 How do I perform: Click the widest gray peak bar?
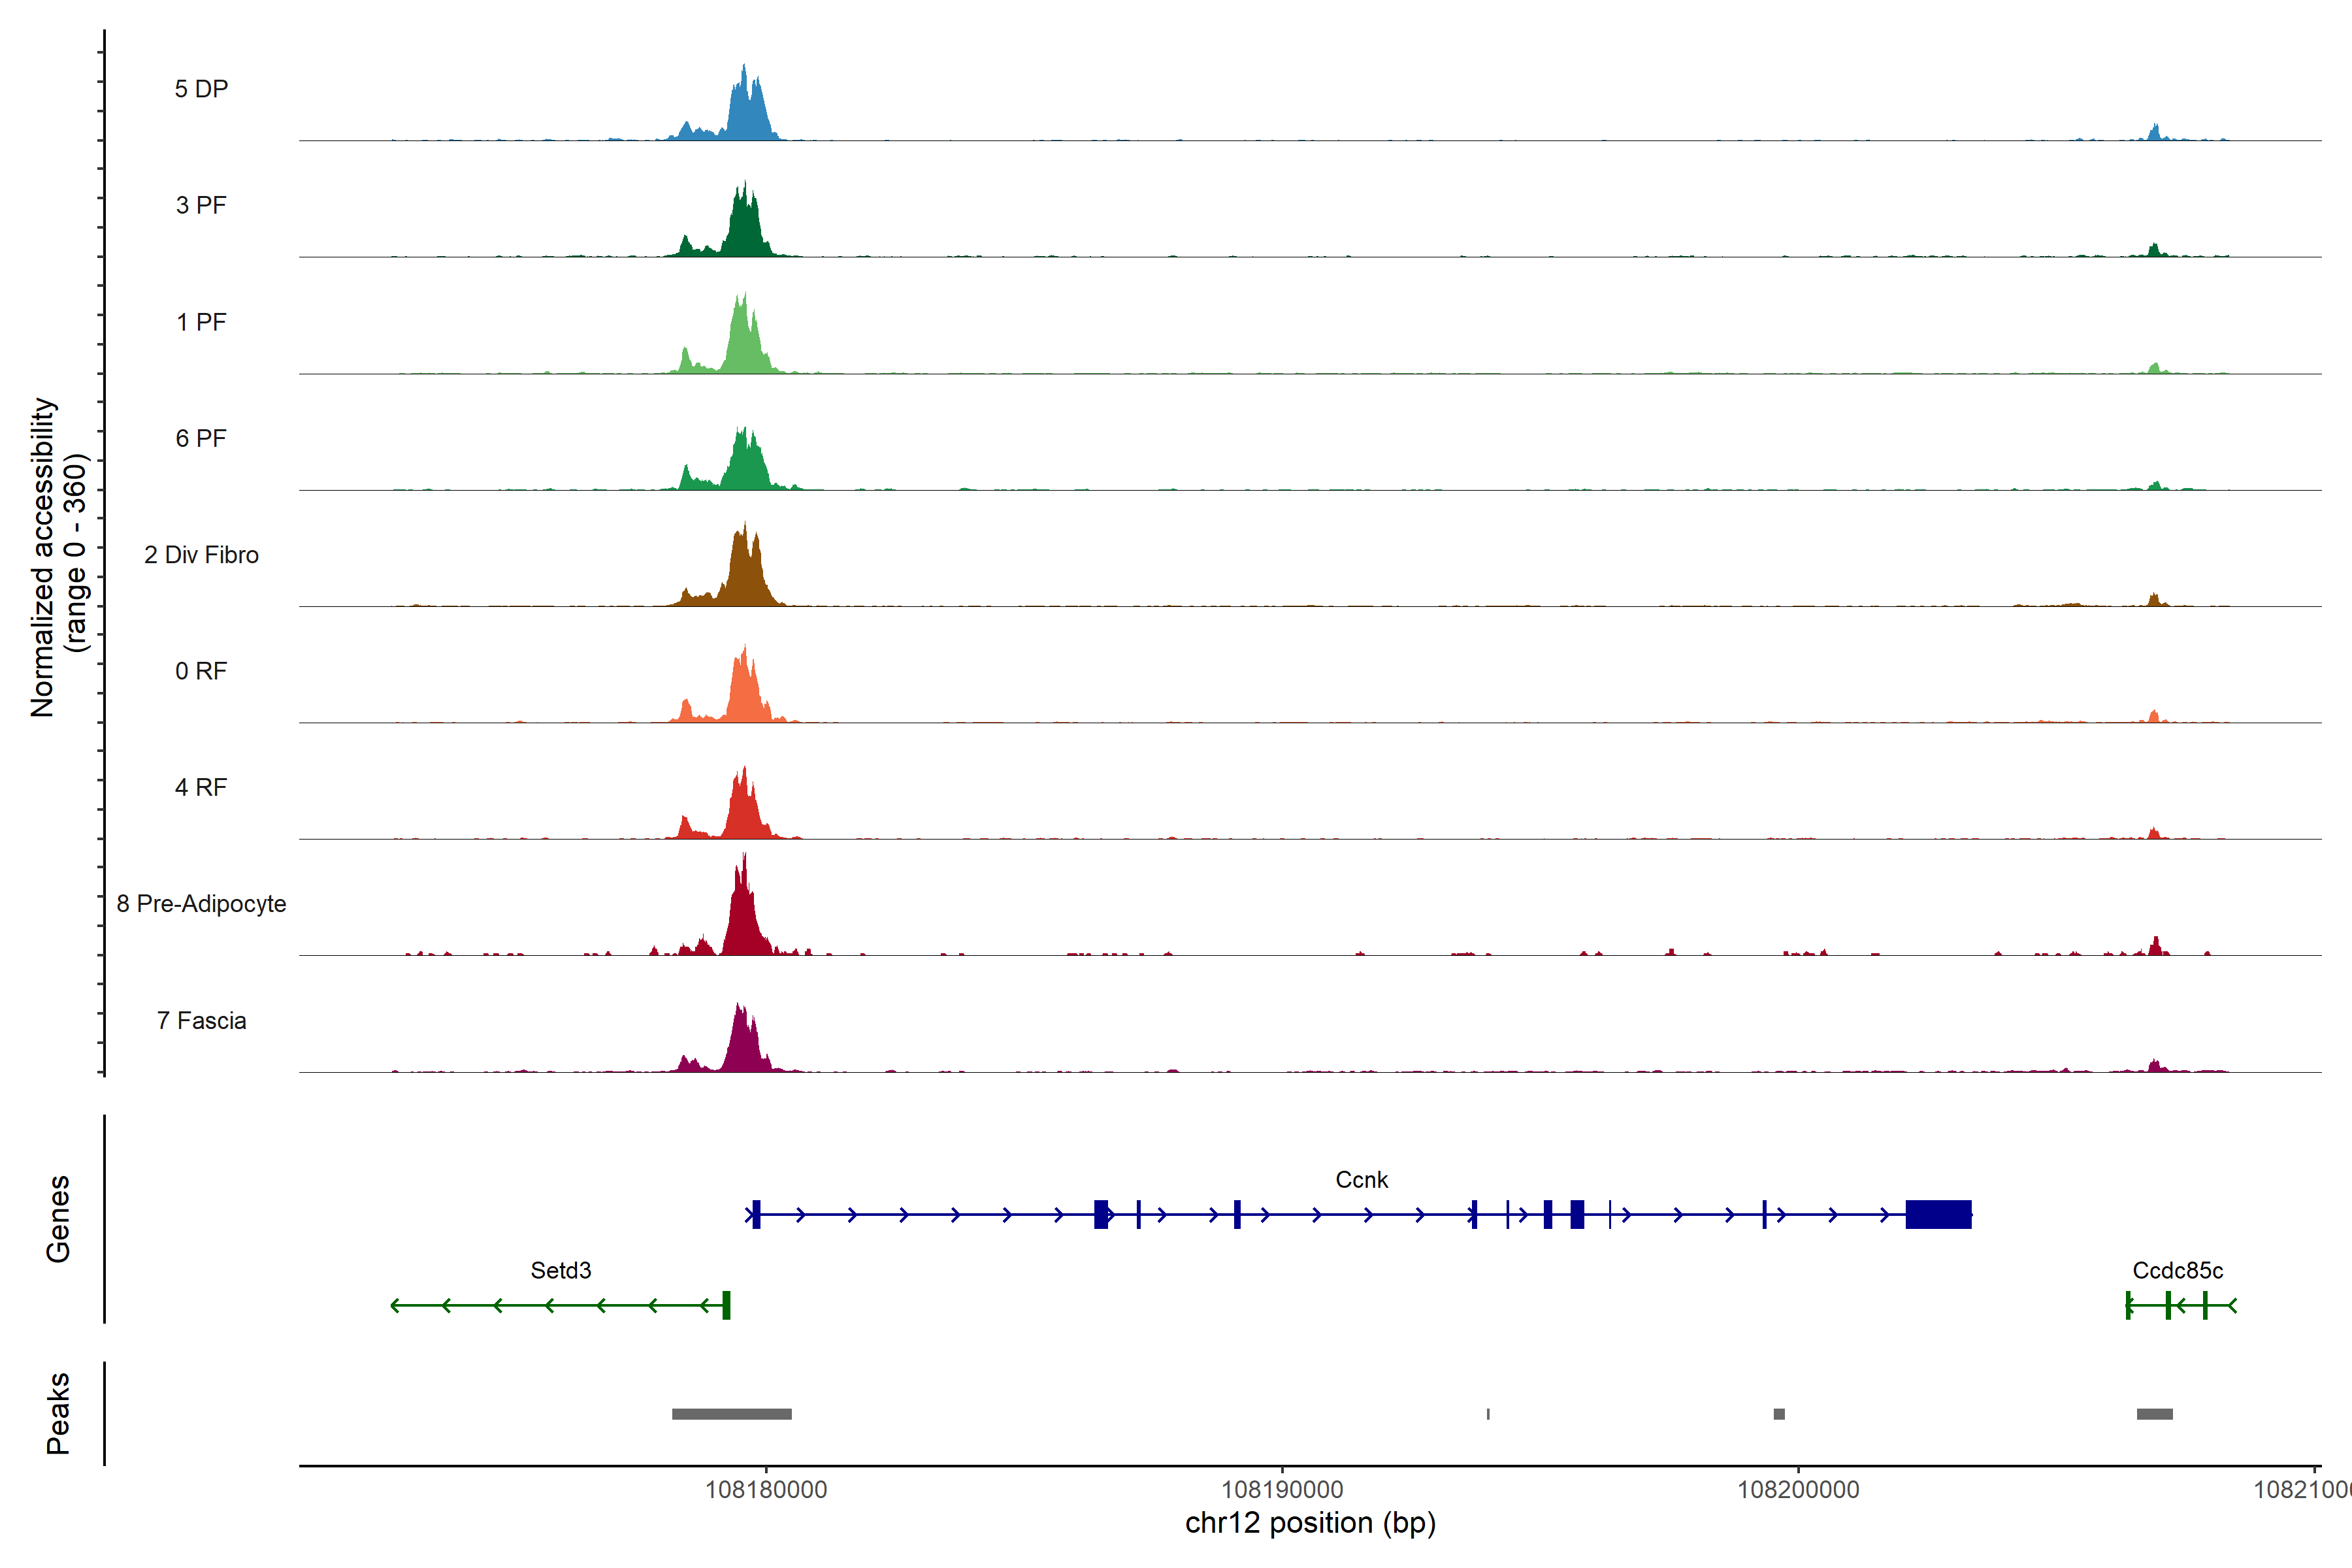(731, 1414)
